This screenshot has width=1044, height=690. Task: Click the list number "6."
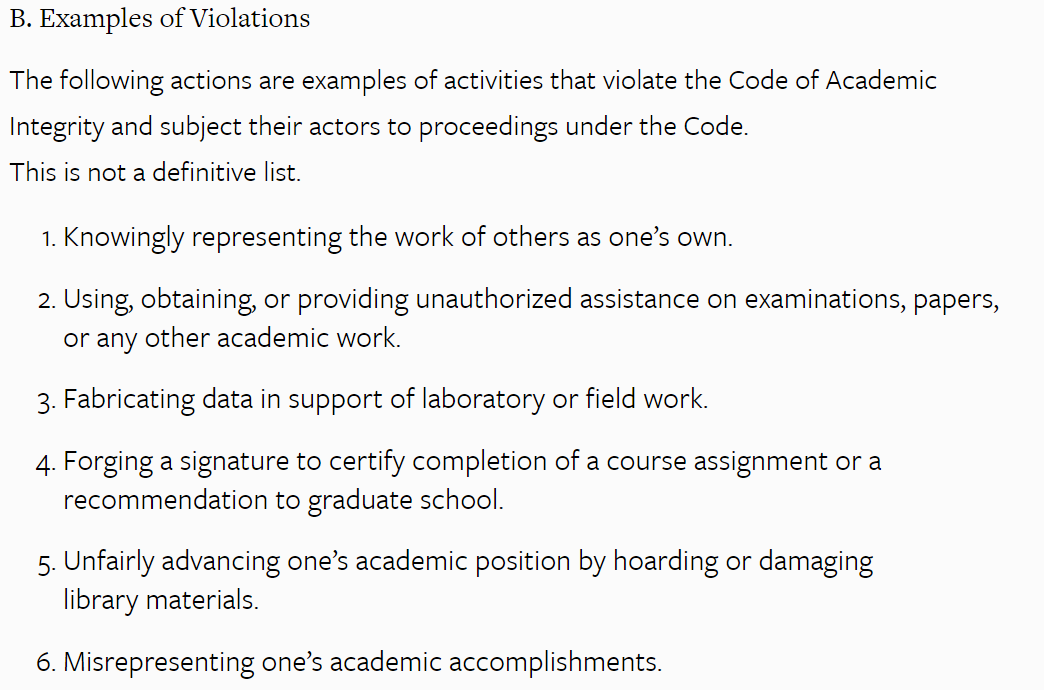[x=47, y=662]
